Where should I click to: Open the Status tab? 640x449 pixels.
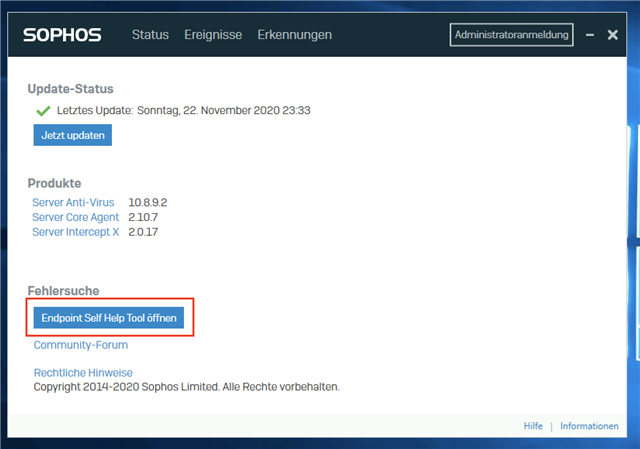pos(150,35)
